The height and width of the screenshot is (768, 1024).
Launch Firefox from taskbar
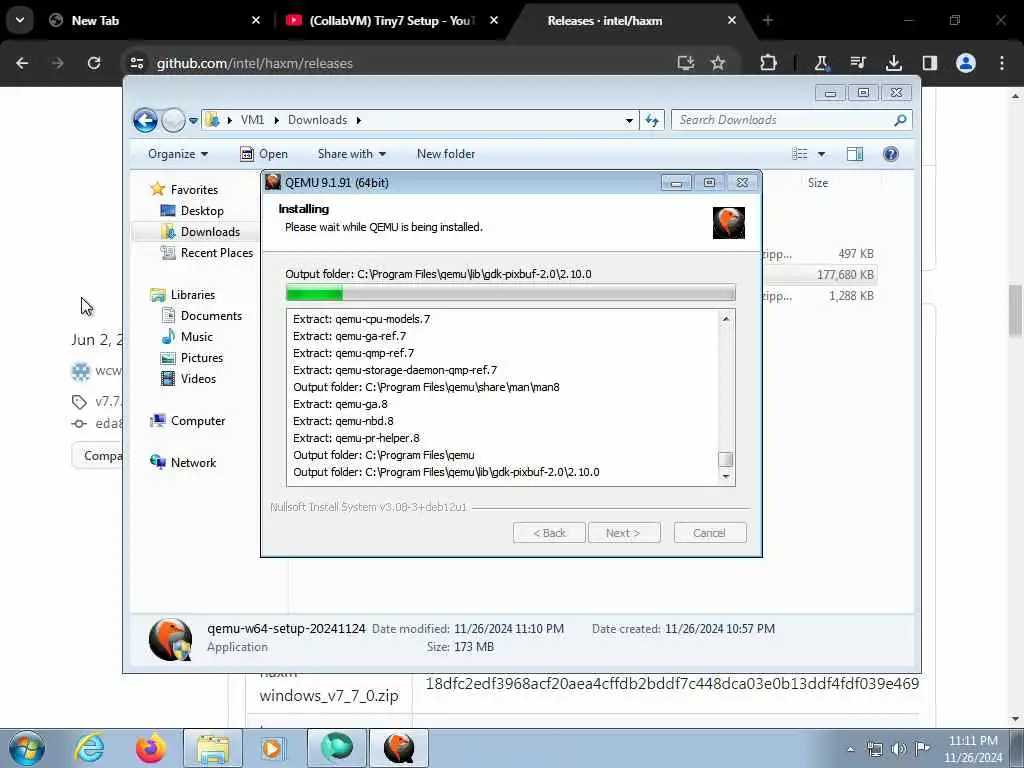coord(150,748)
